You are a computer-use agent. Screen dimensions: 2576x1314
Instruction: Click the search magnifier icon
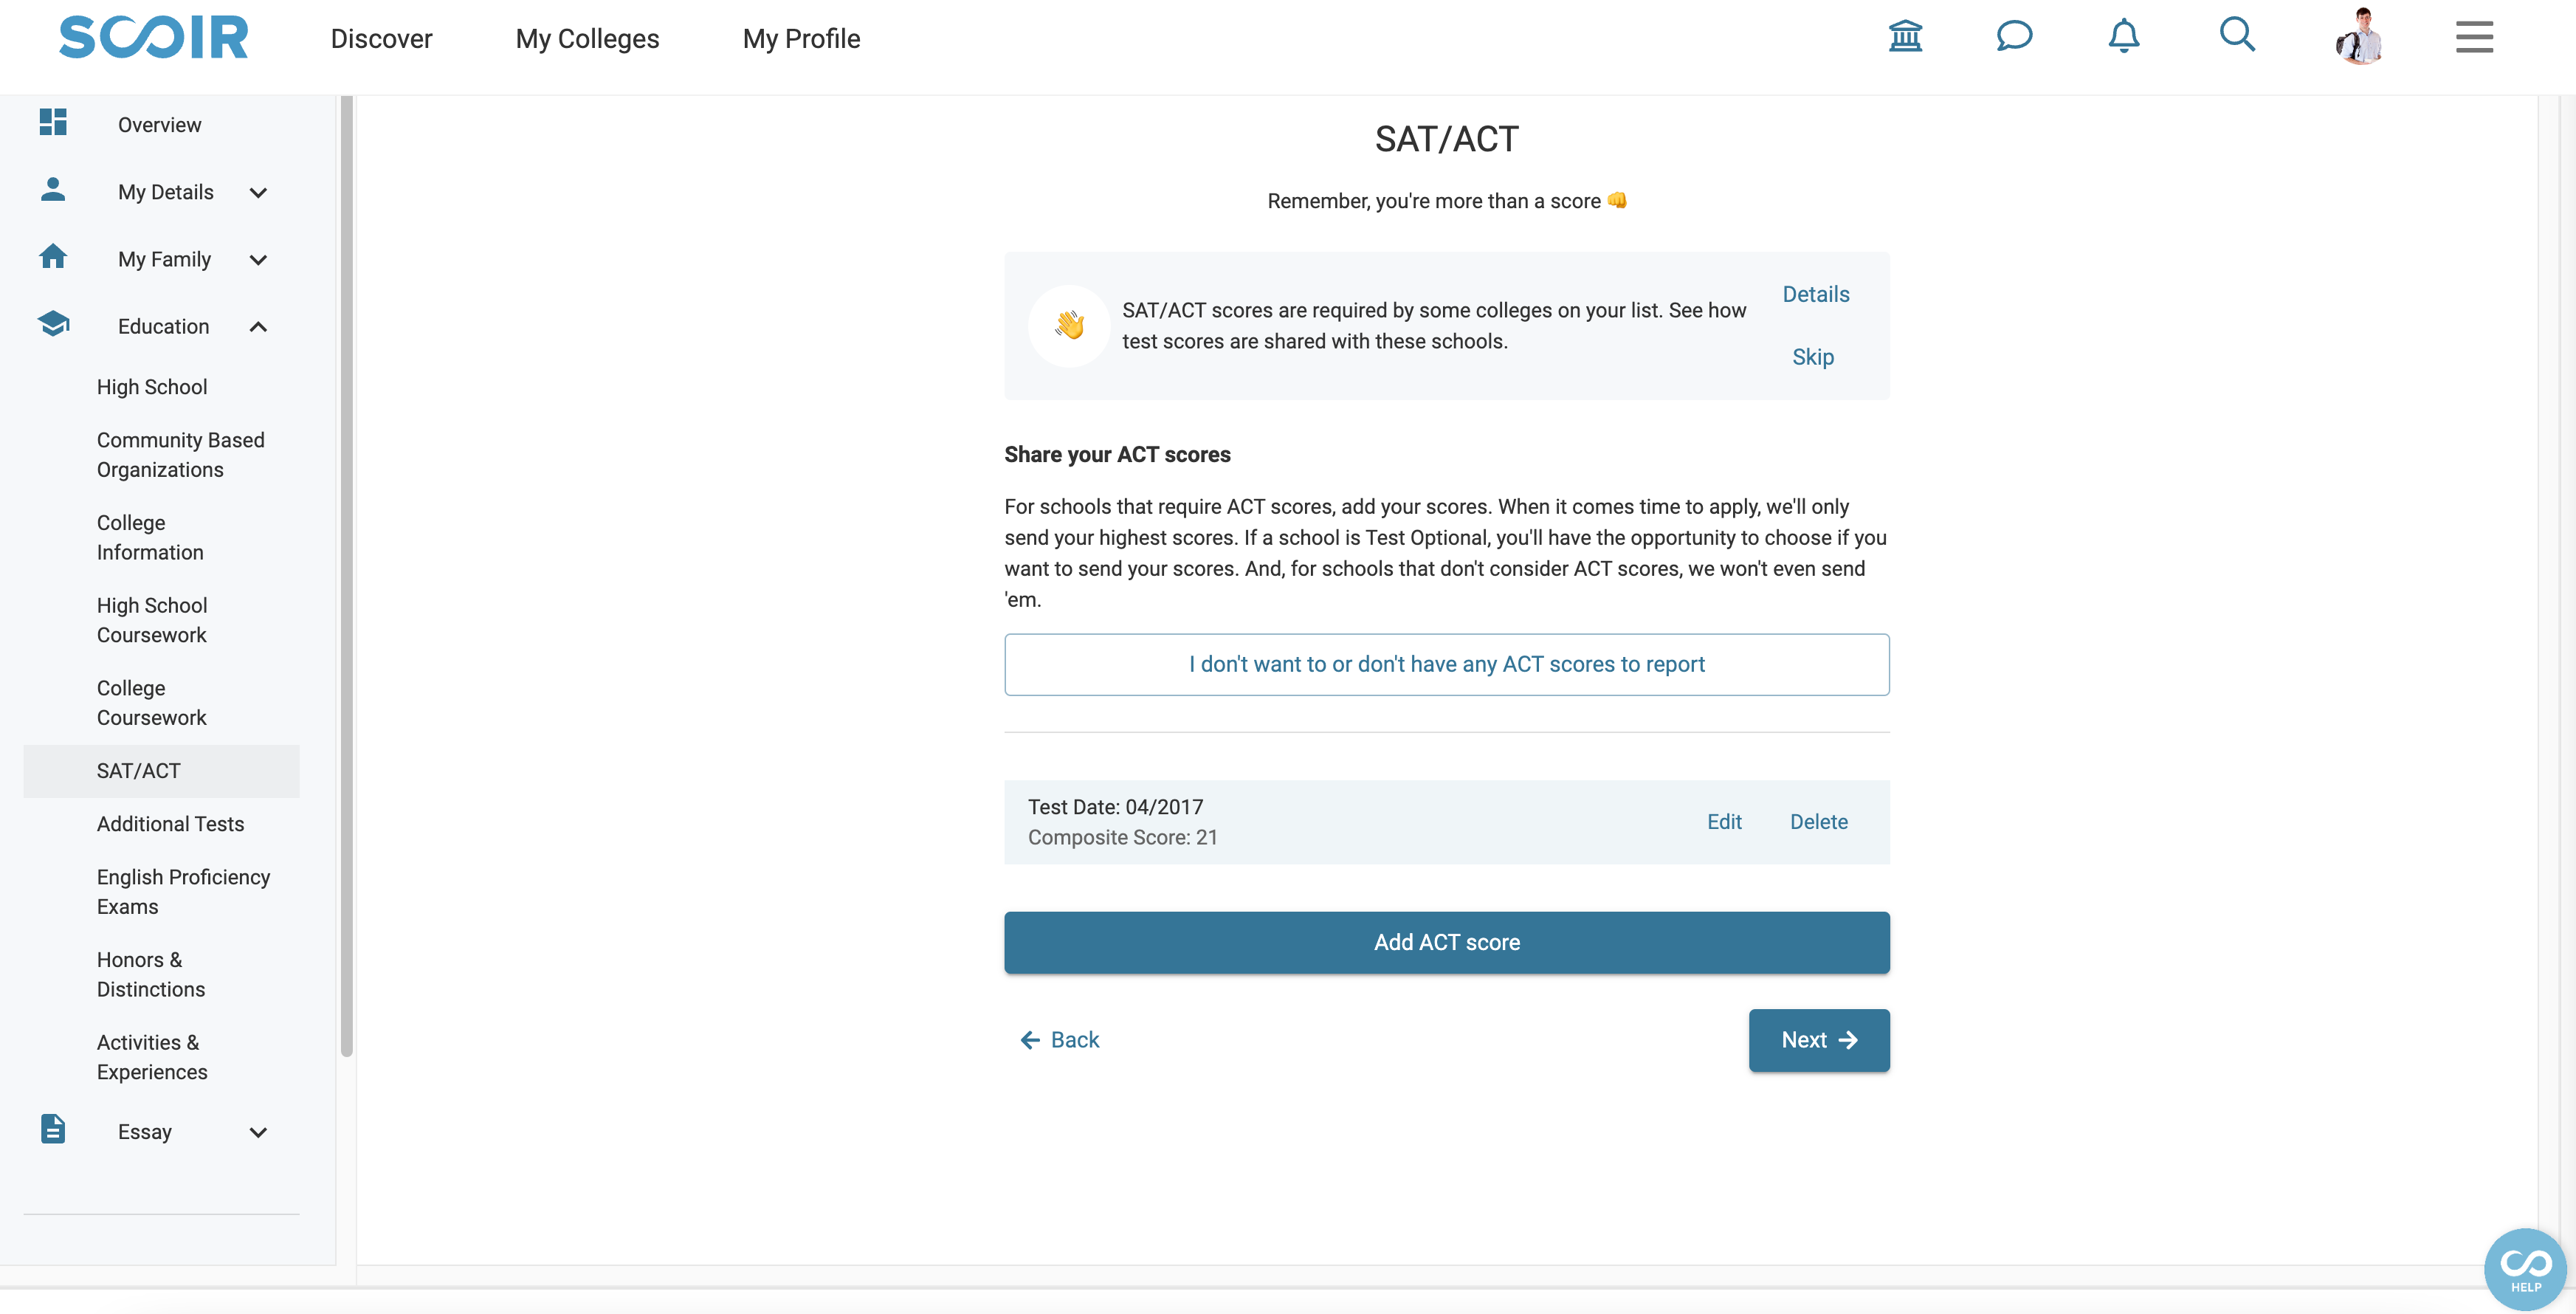click(2237, 35)
